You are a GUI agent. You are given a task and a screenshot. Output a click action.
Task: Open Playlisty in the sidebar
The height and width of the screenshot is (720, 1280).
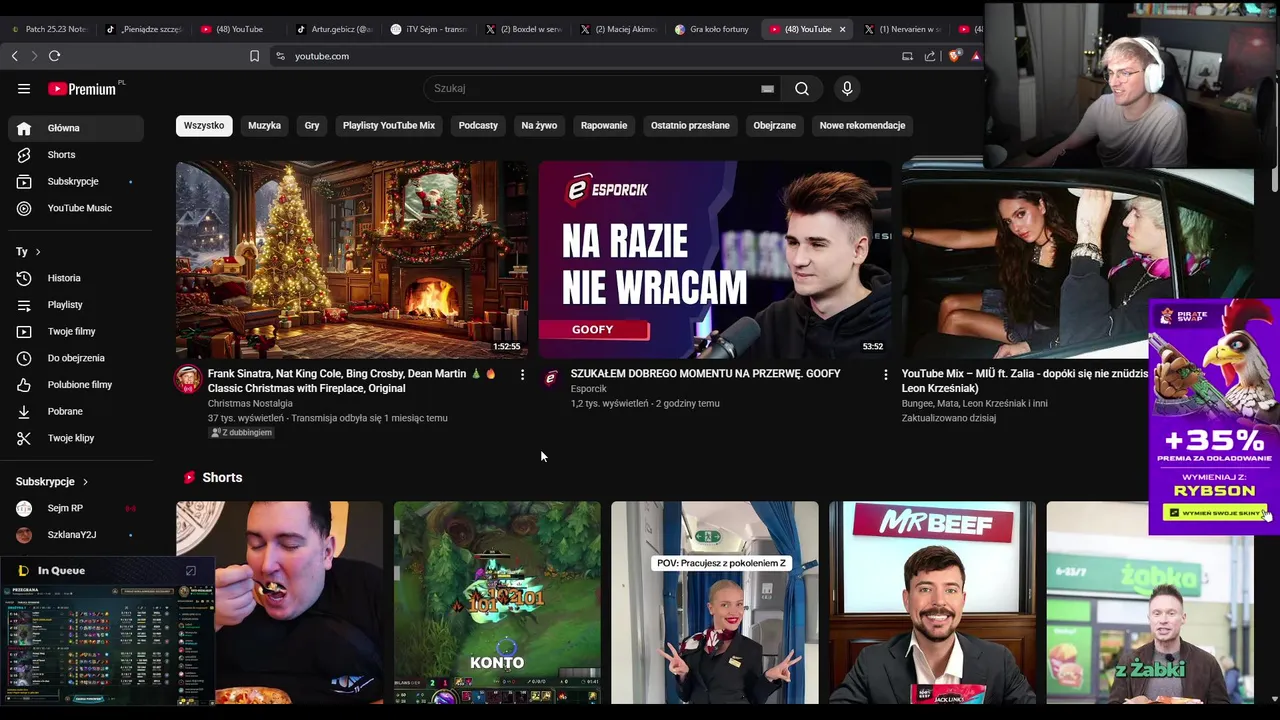(x=76, y=305)
